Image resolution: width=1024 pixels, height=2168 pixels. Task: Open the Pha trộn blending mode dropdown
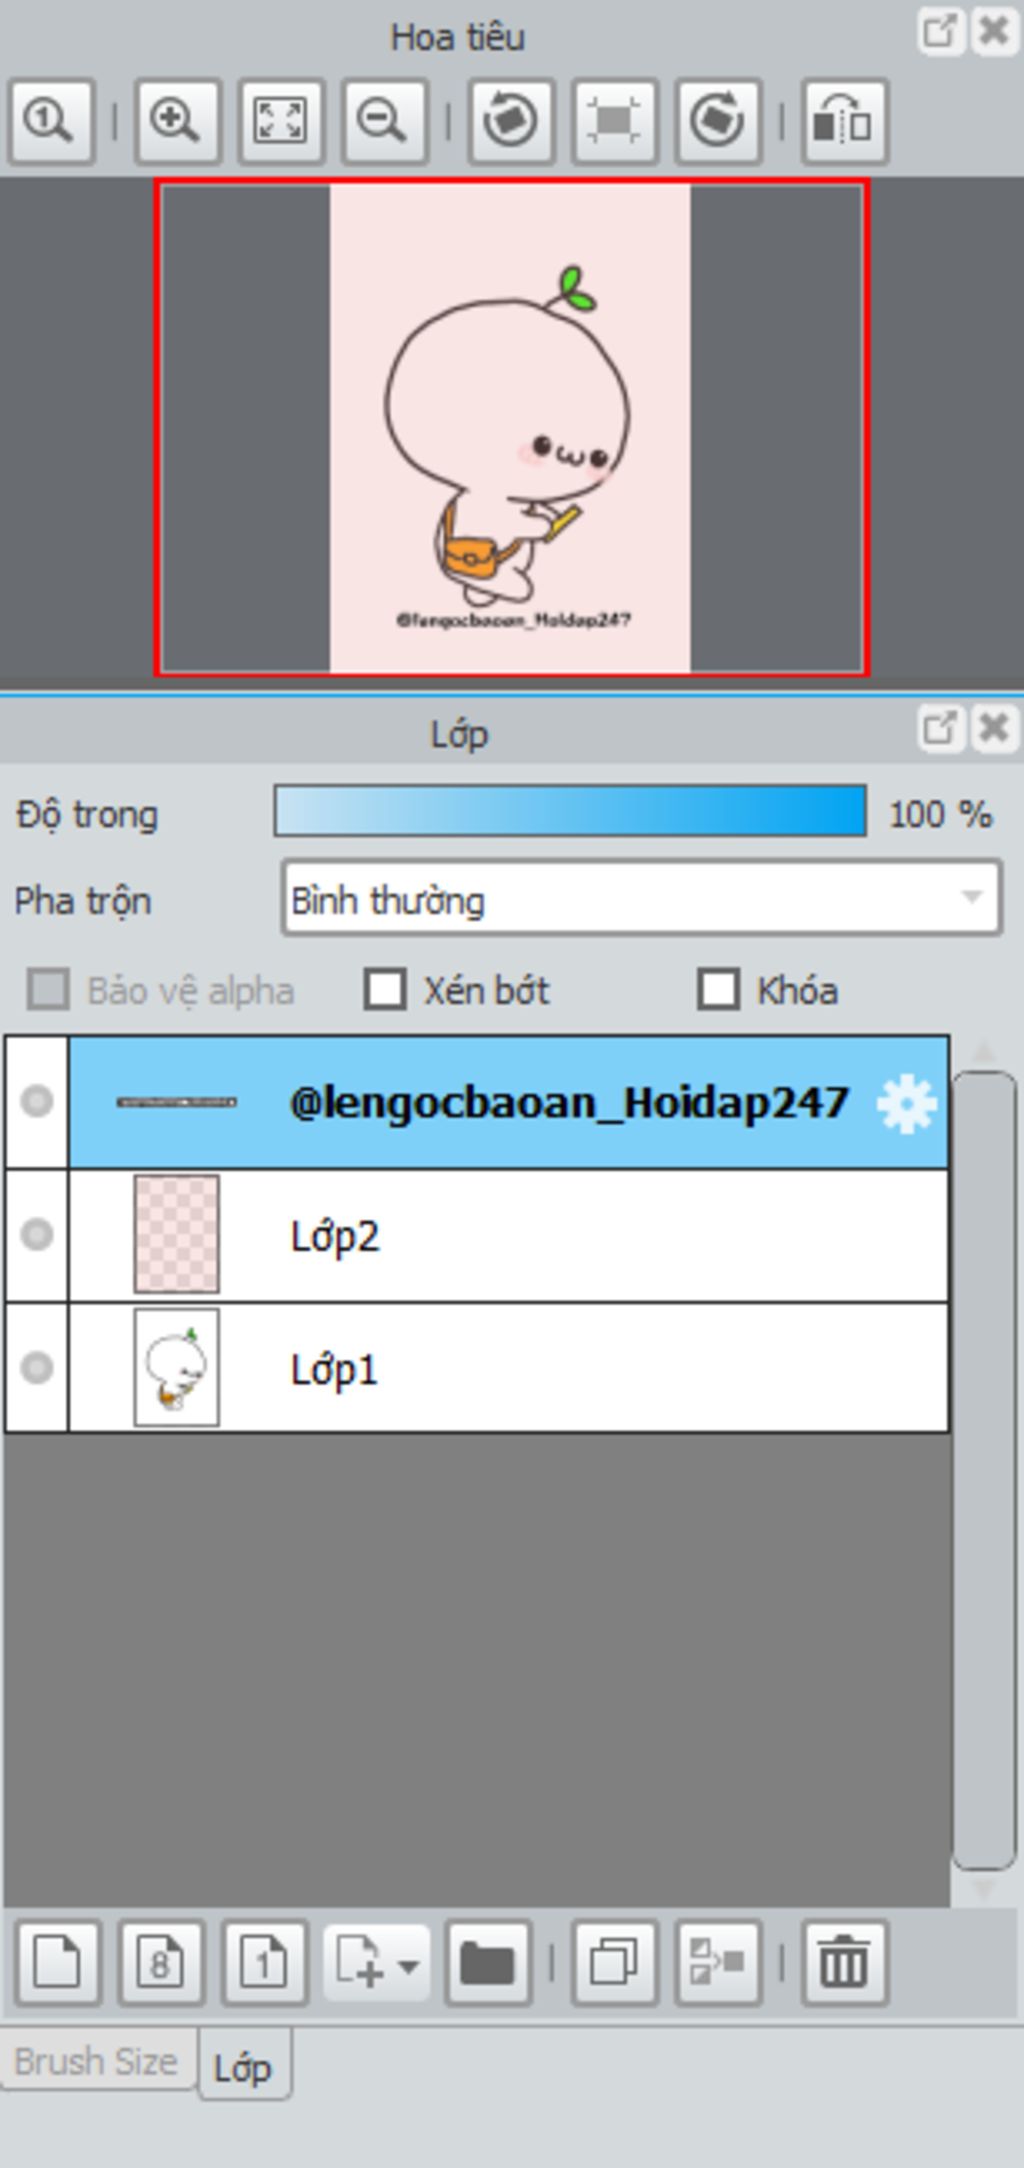tap(641, 899)
